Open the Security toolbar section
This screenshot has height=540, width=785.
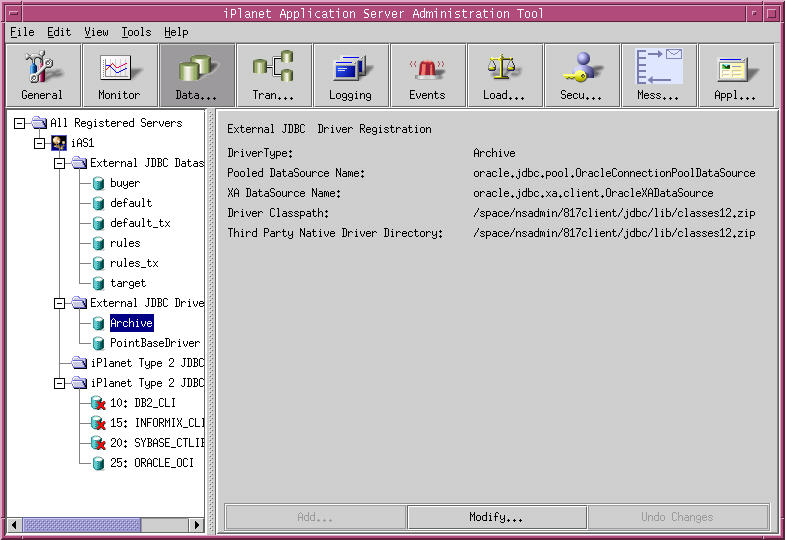(582, 75)
